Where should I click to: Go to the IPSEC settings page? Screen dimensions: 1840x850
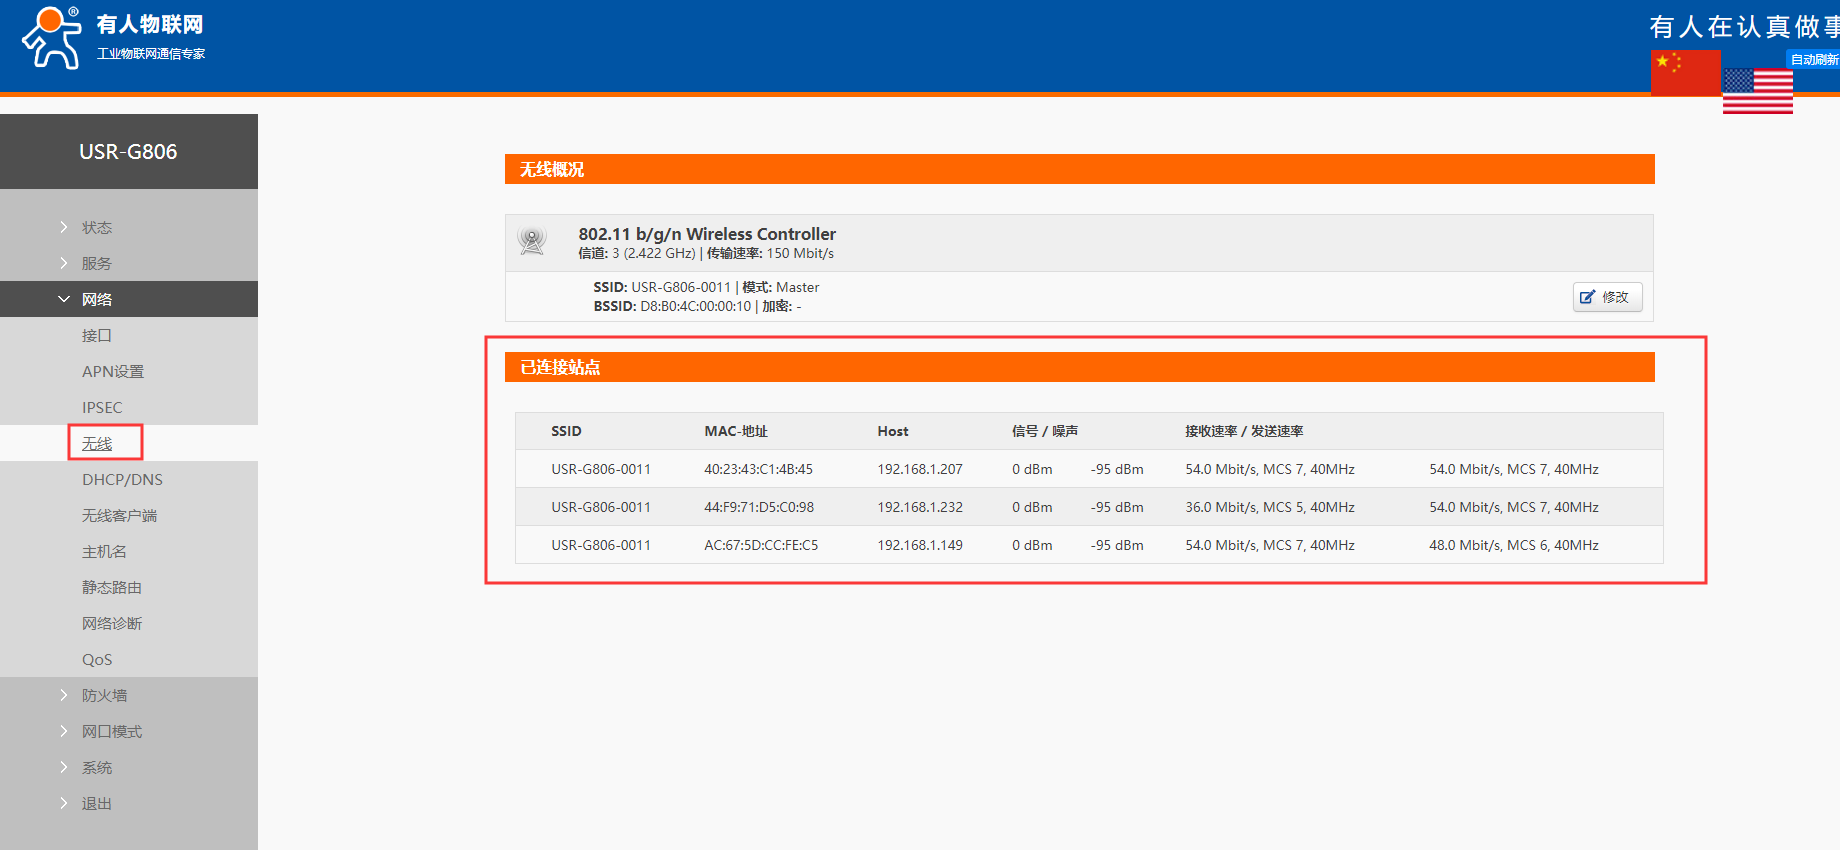pyautogui.click(x=102, y=407)
